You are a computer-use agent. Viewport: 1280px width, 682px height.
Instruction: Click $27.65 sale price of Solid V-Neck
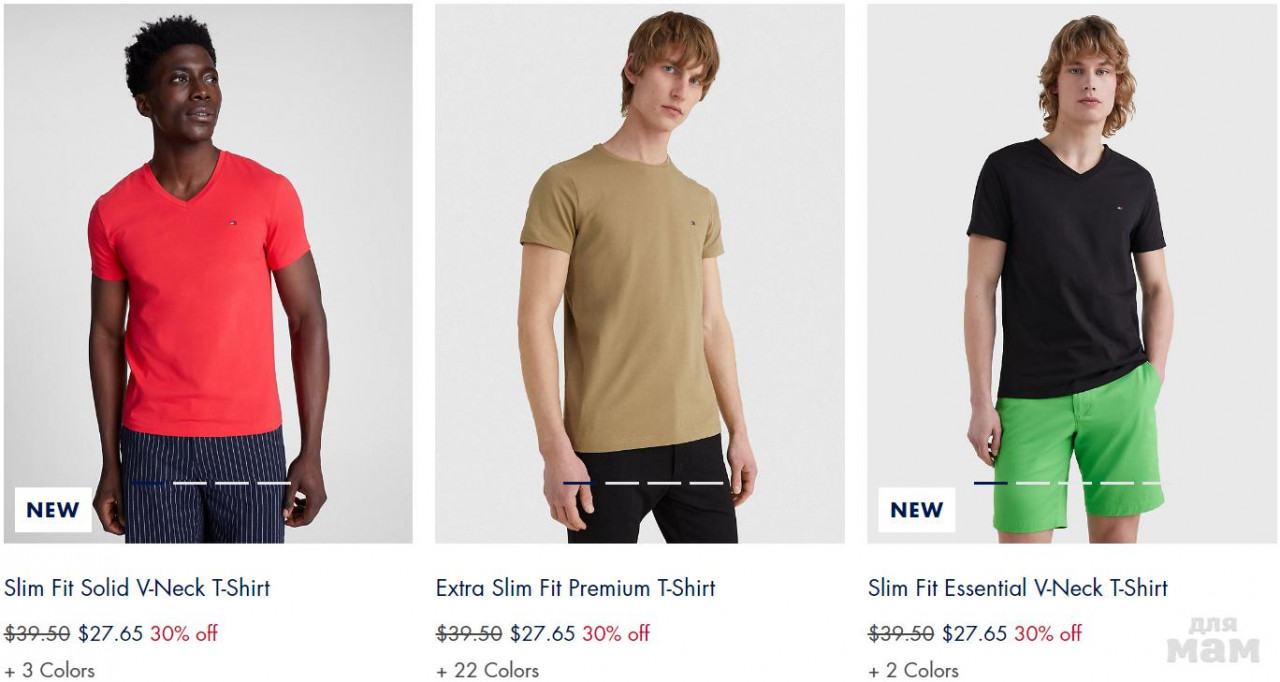(x=111, y=633)
